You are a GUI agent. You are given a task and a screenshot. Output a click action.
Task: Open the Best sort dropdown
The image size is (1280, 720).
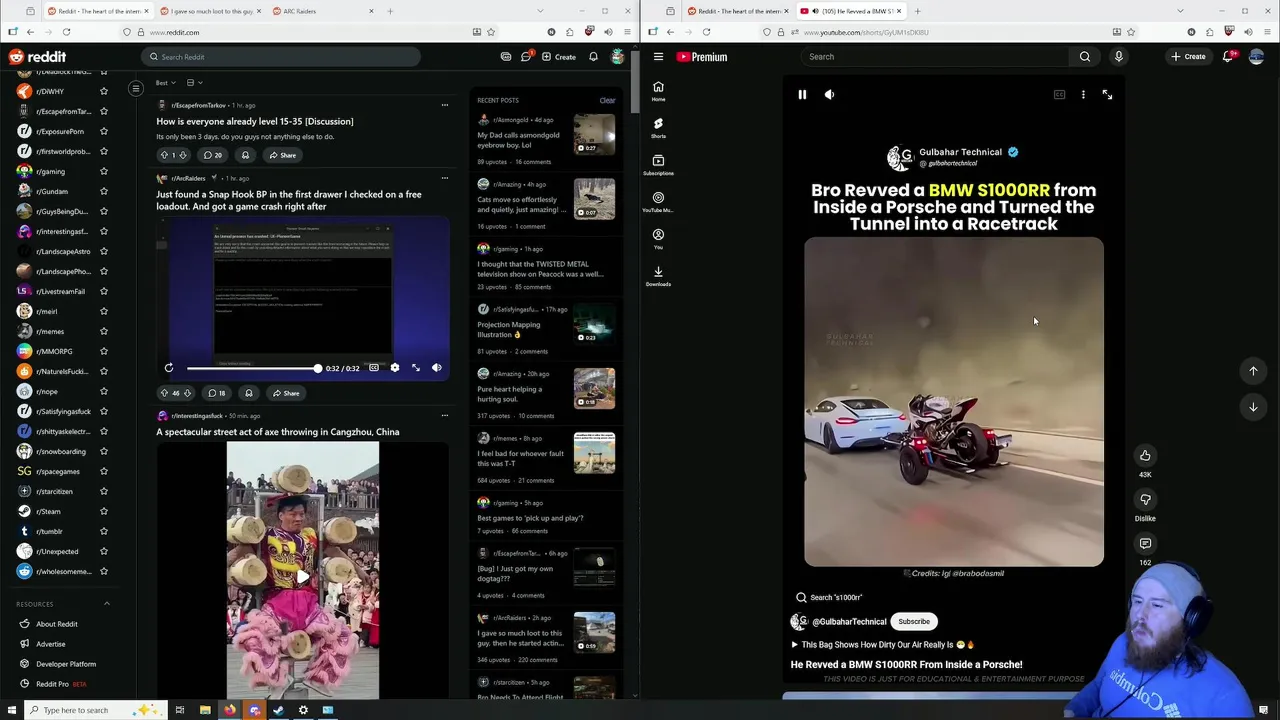166,83
